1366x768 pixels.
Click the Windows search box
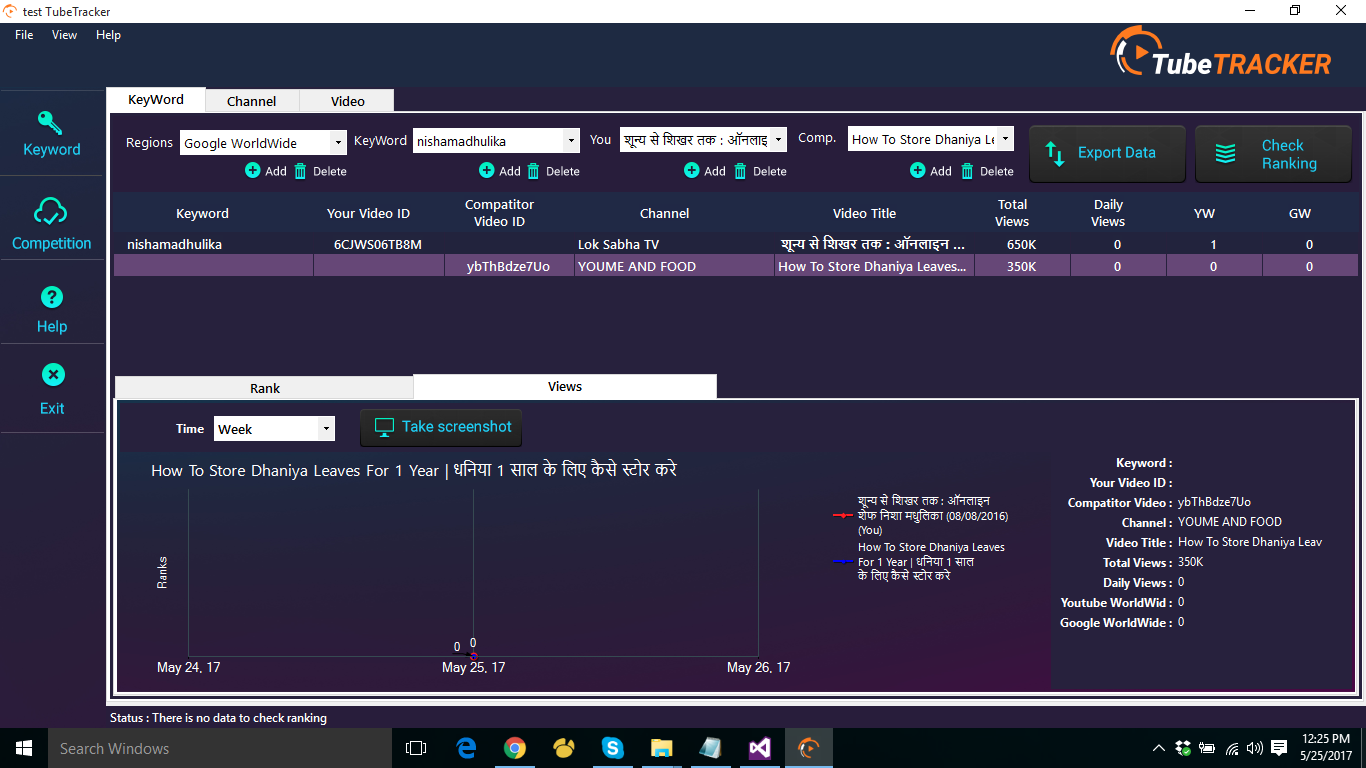click(x=220, y=748)
